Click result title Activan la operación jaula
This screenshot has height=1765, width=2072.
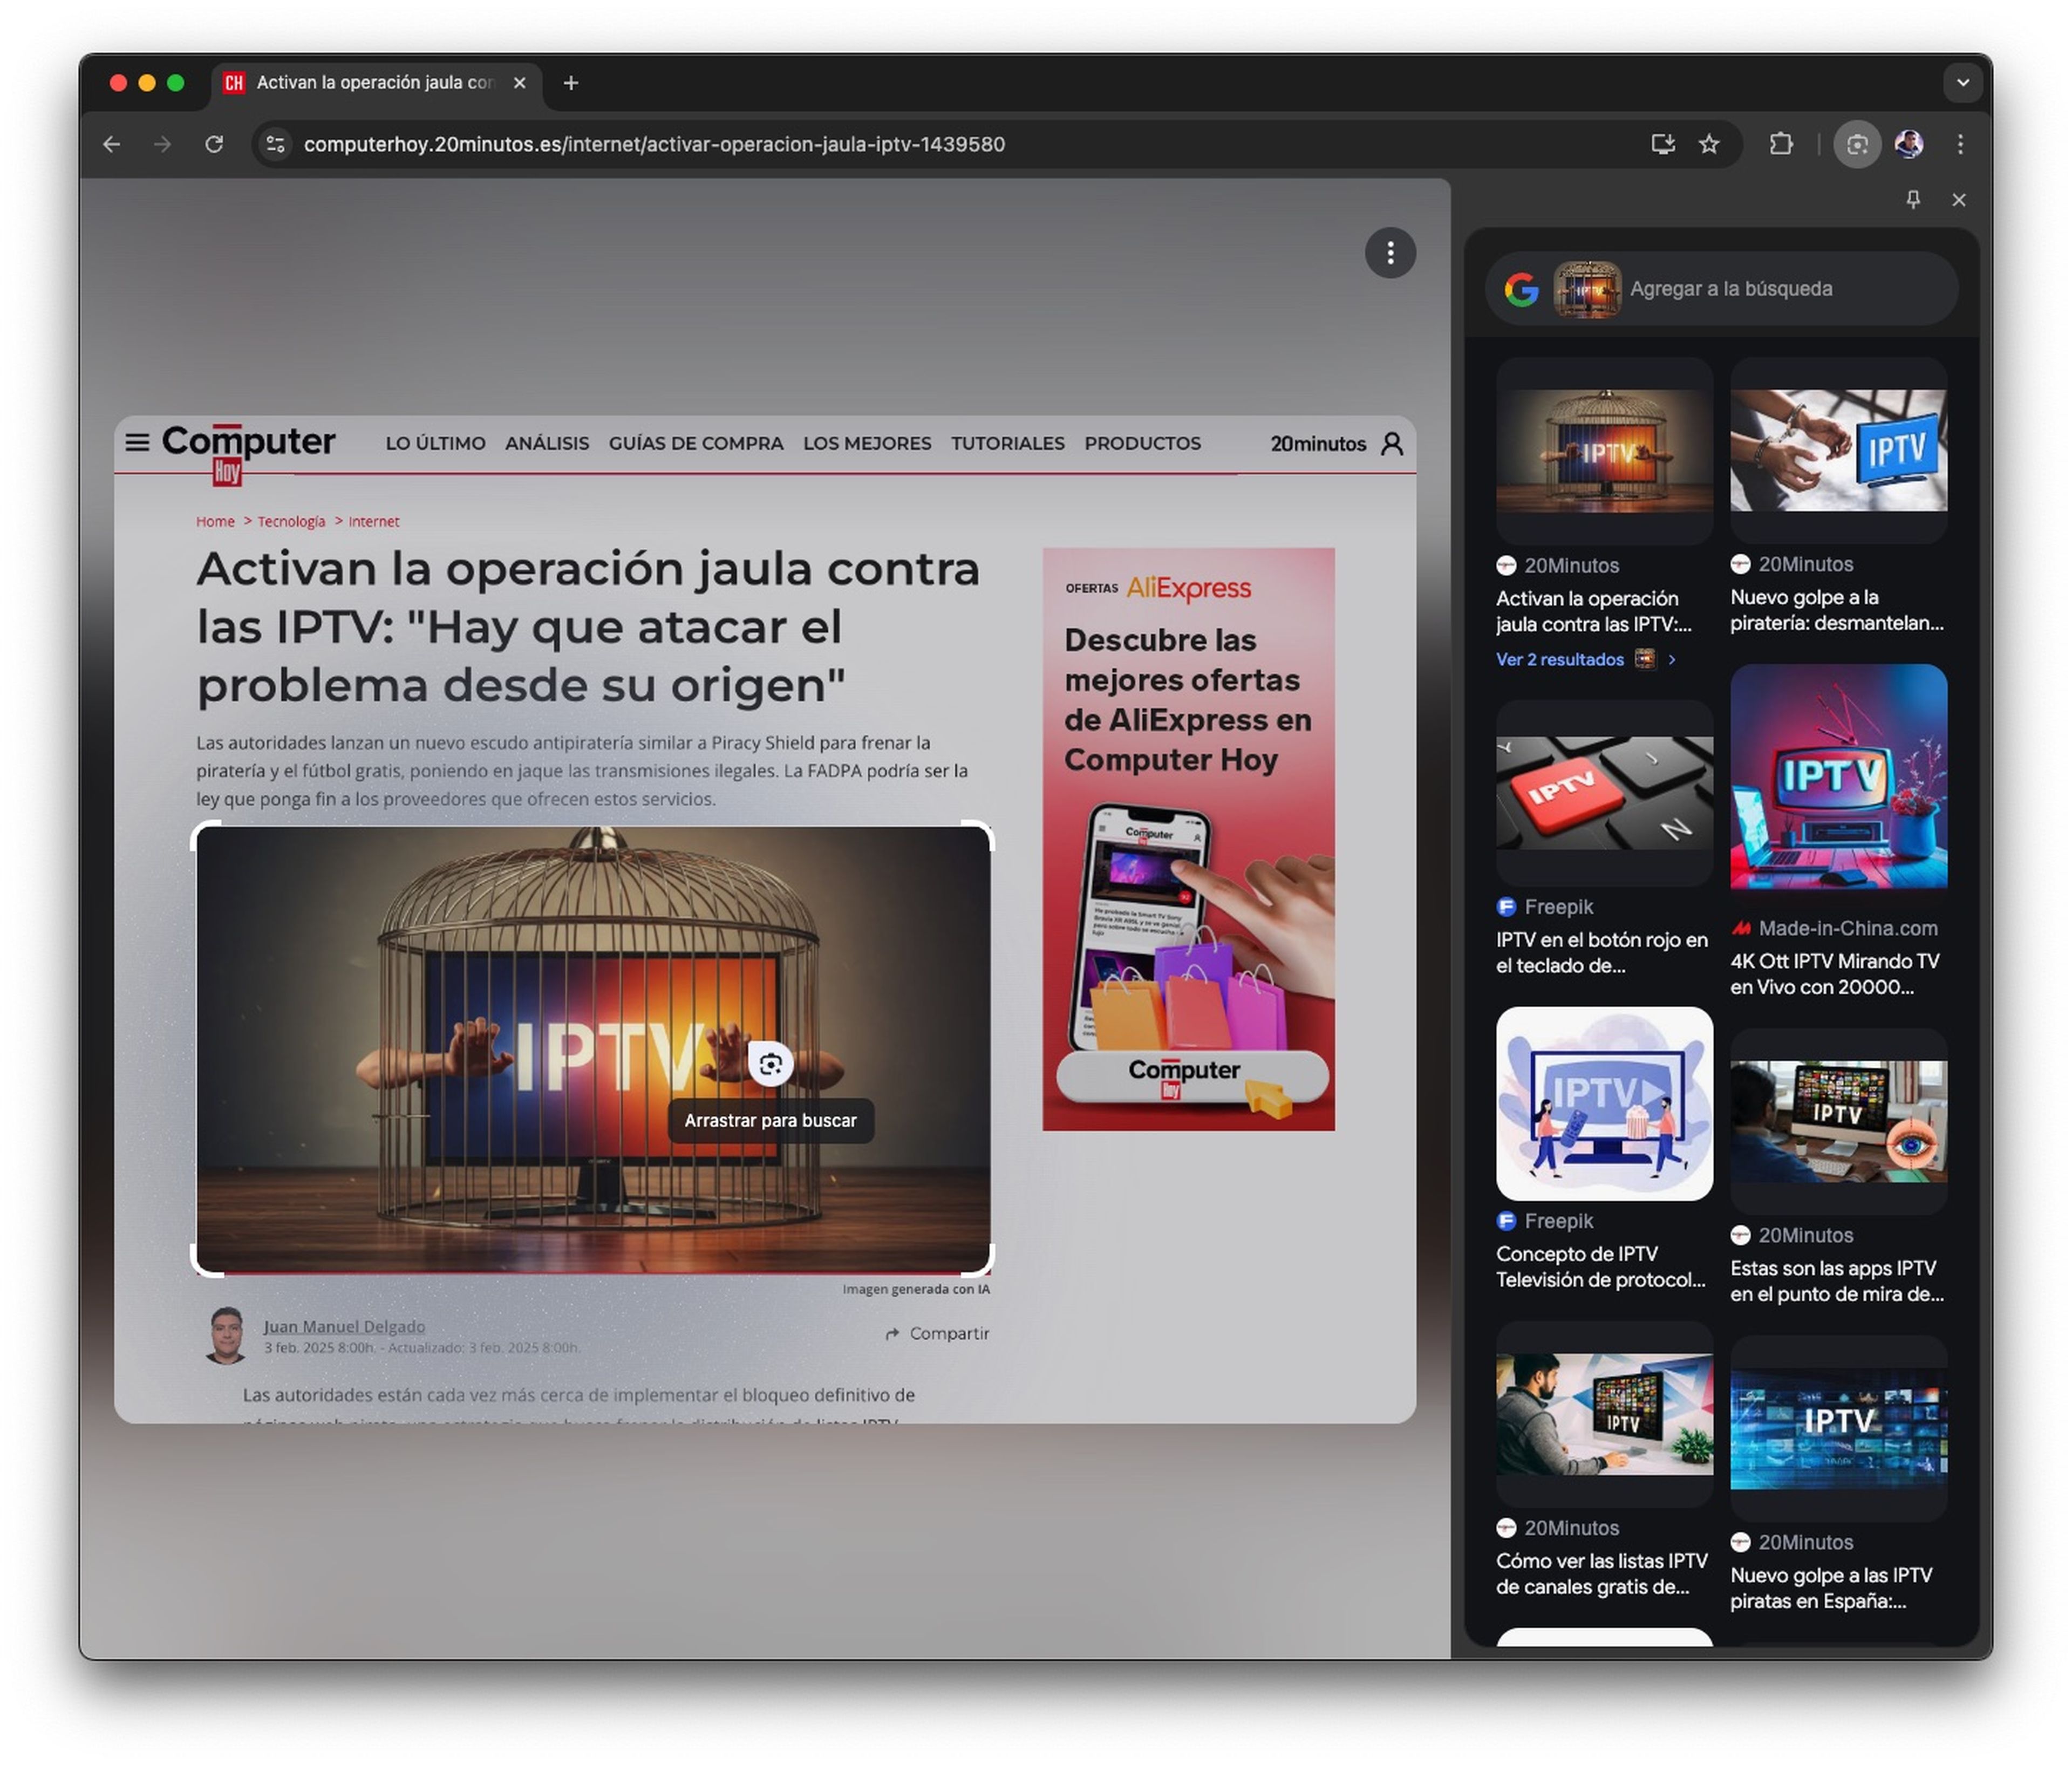point(1593,611)
